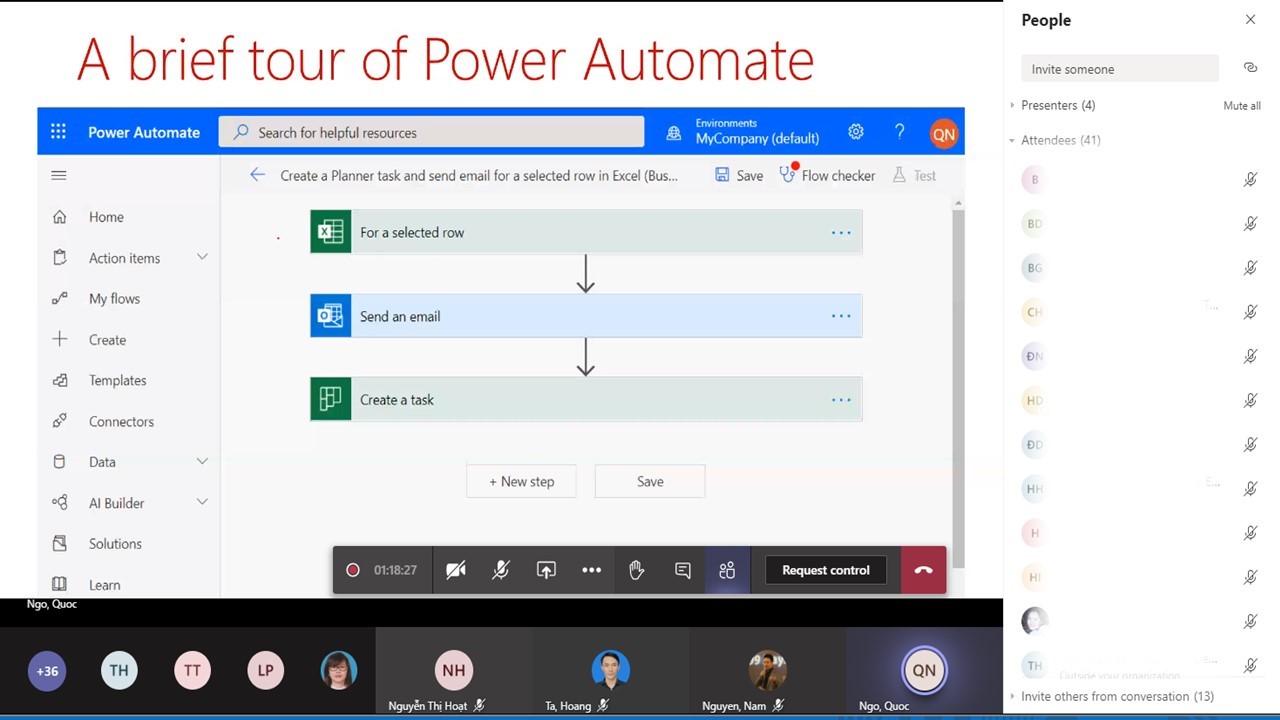
Task: Mute attendee BG
Action: click(1250, 268)
